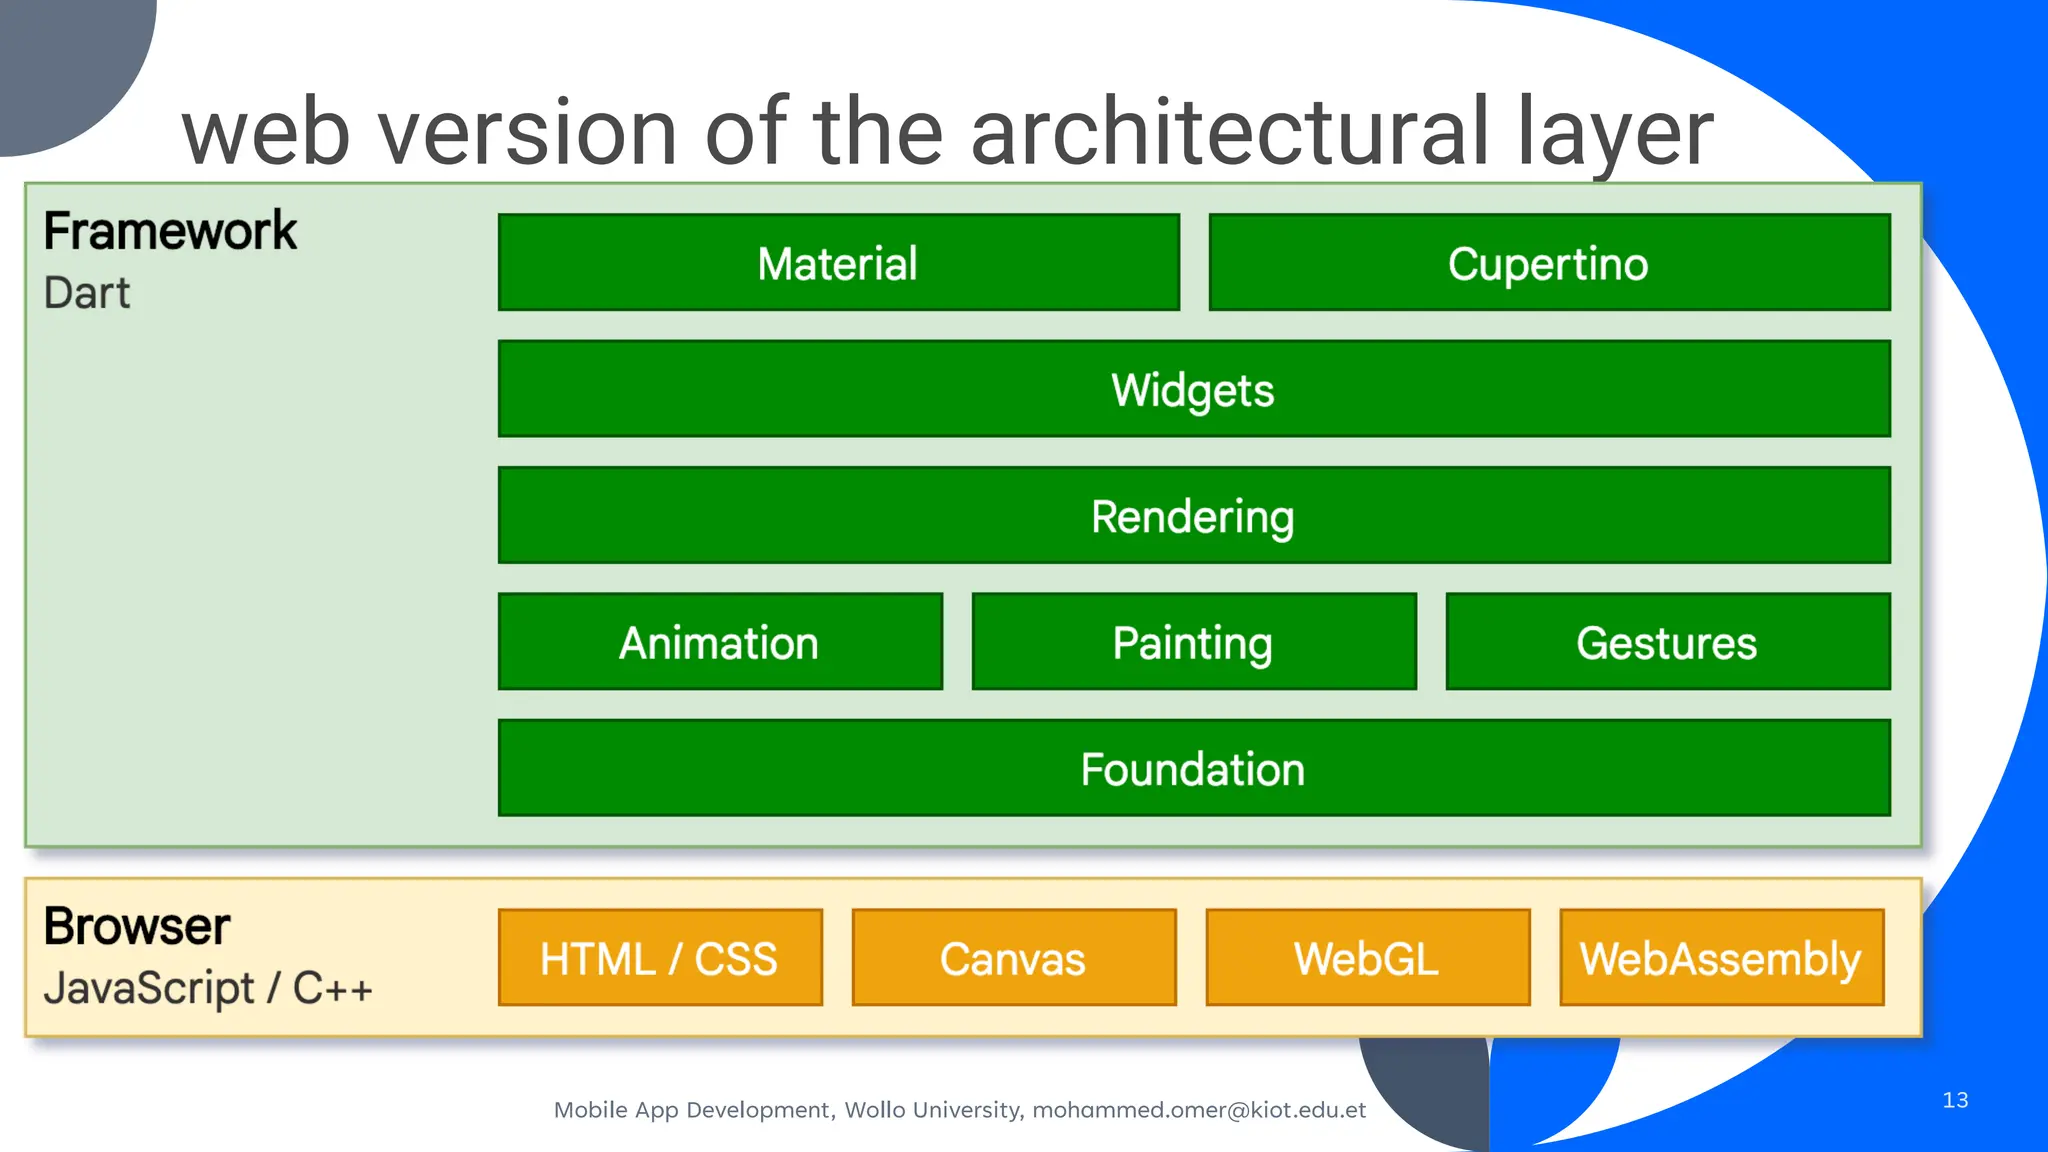Click the Framework heading text

pyautogui.click(x=170, y=231)
